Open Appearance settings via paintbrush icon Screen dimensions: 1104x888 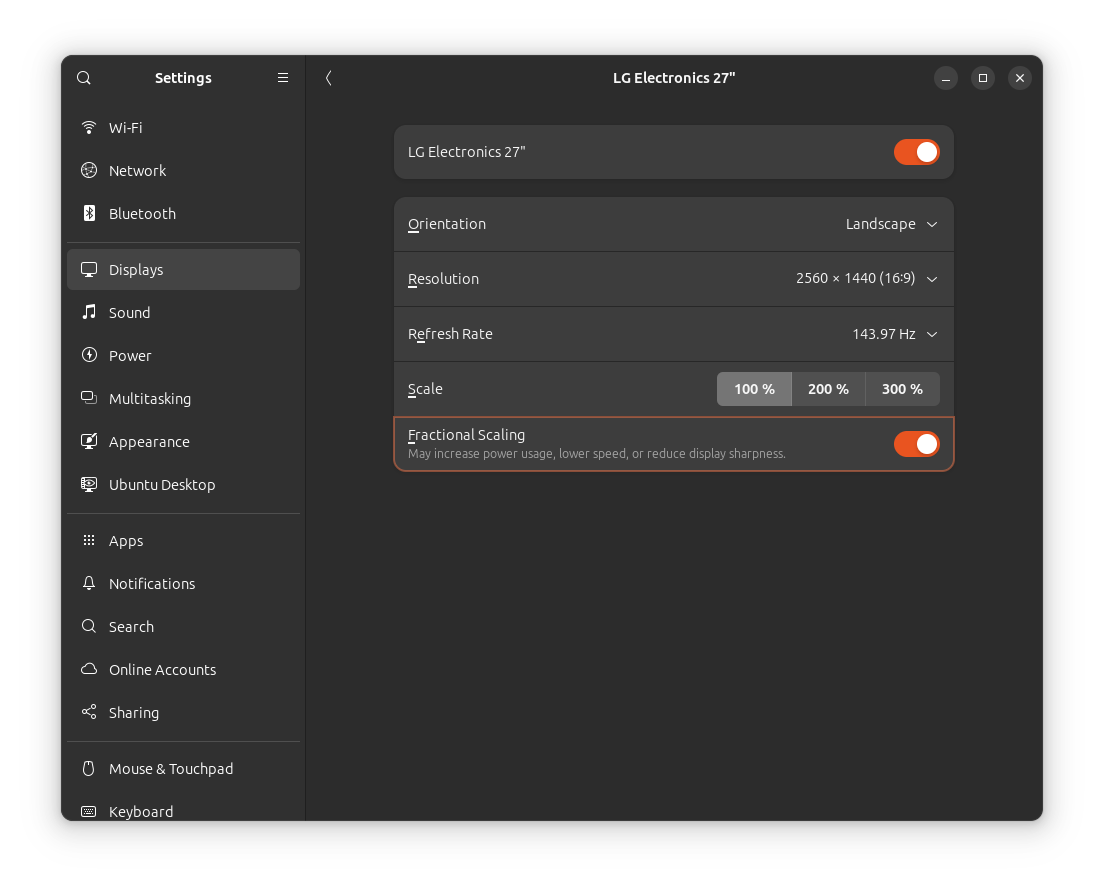pyautogui.click(x=90, y=441)
